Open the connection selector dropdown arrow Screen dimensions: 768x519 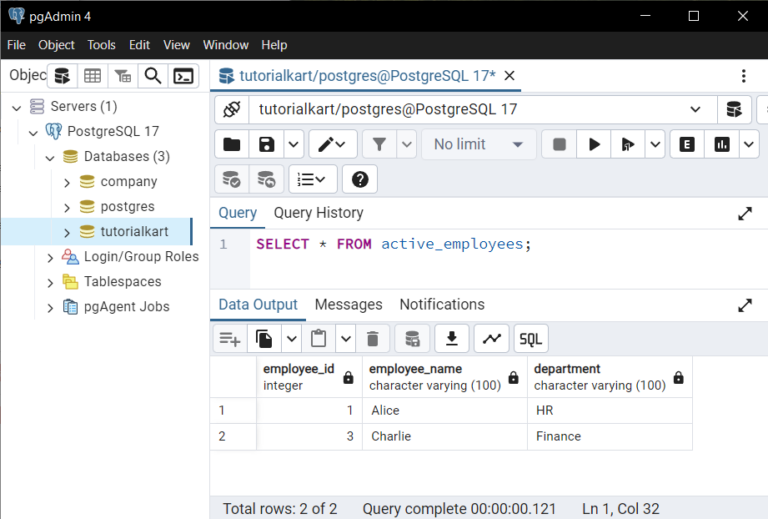tap(695, 109)
